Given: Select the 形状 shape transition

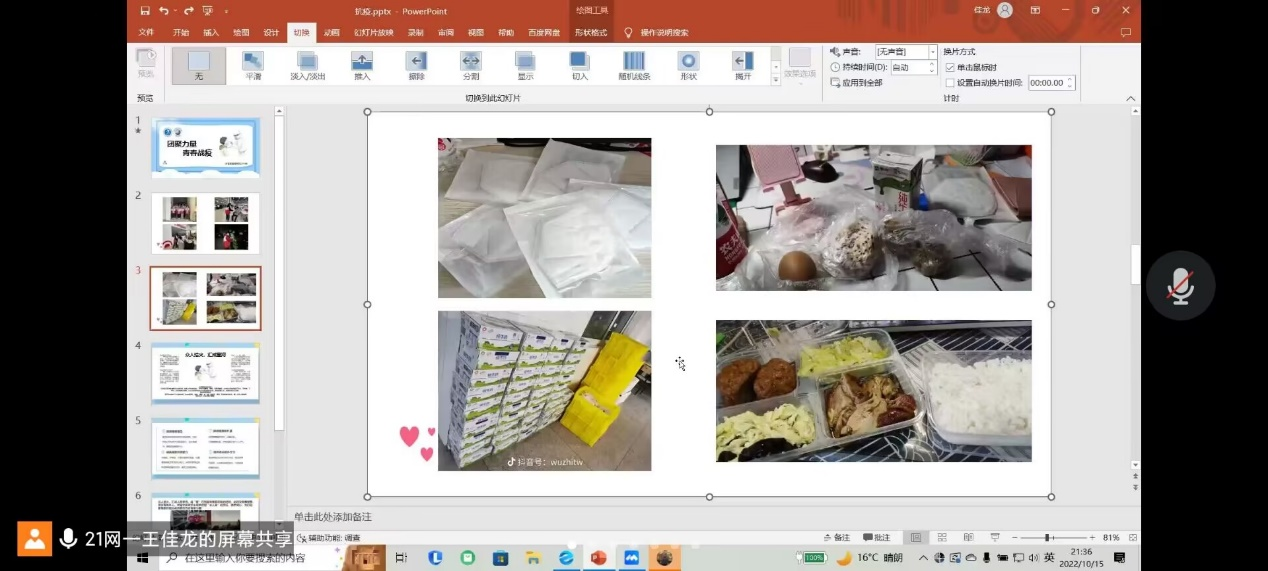Looking at the screenshot, I should 688,65.
